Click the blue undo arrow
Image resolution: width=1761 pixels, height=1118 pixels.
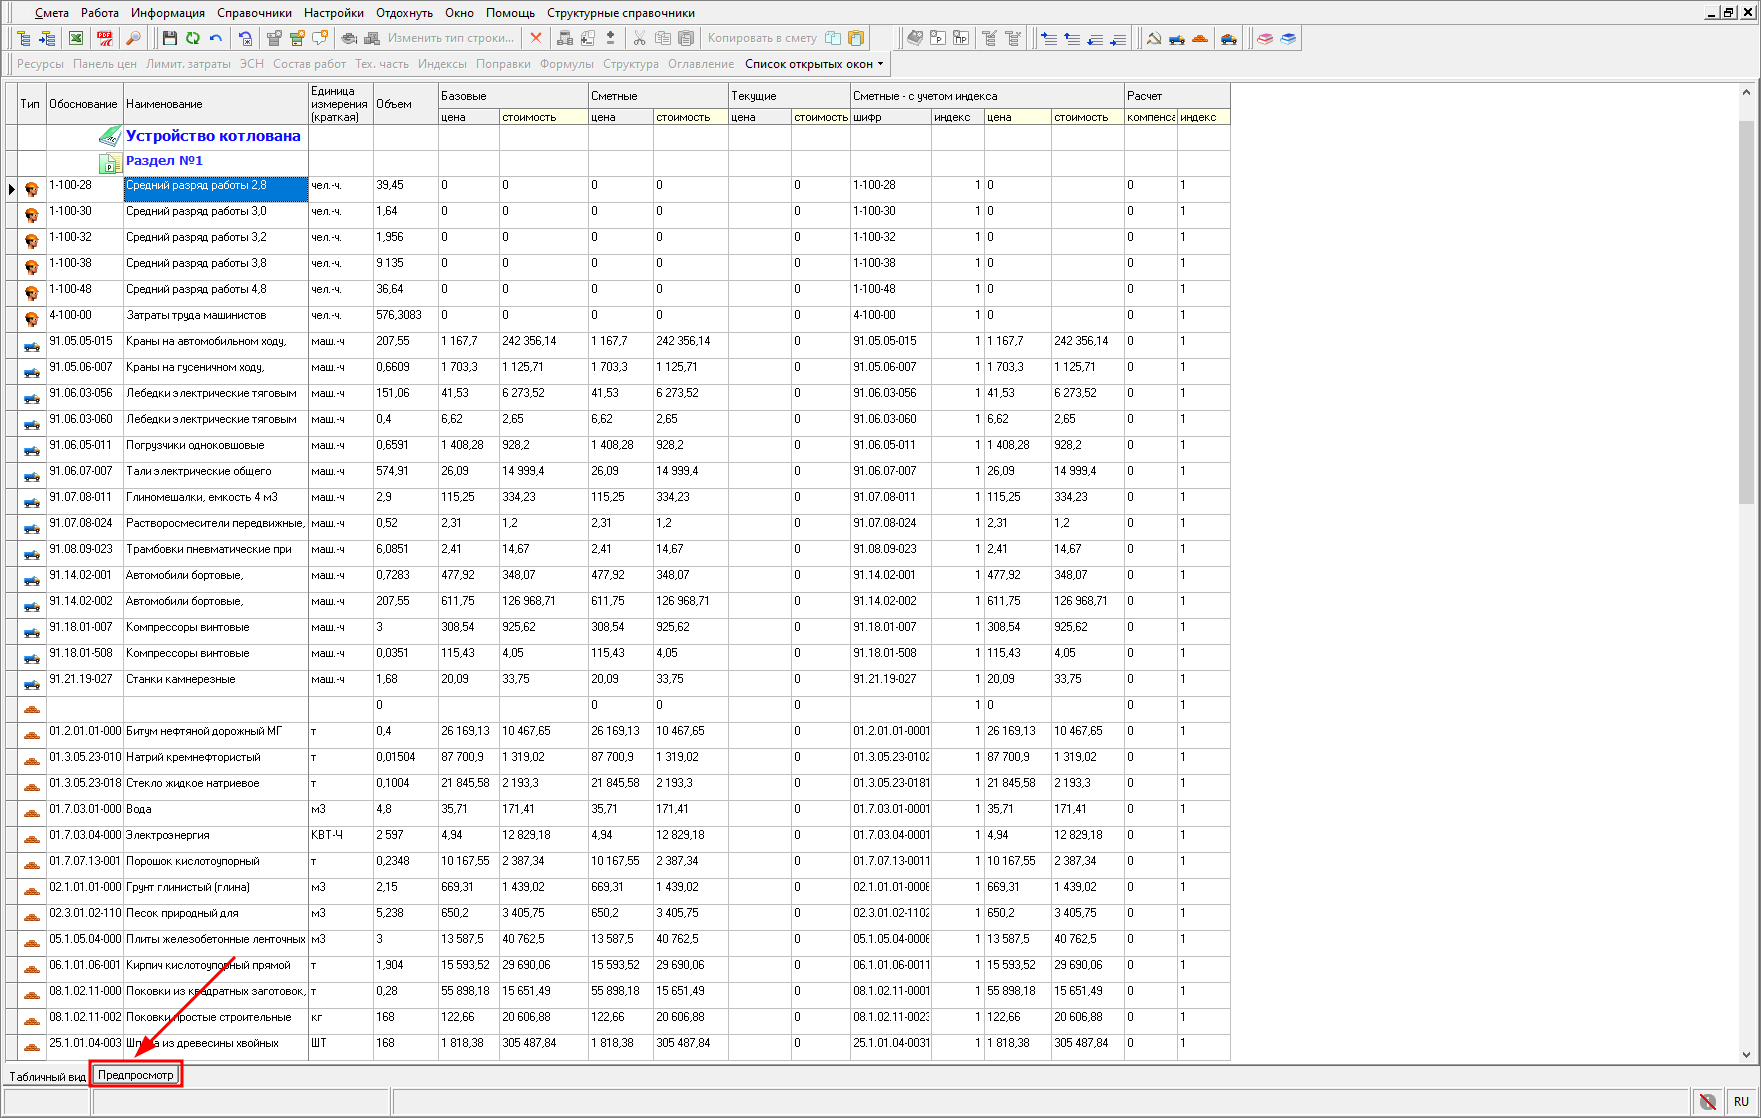tap(216, 38)
